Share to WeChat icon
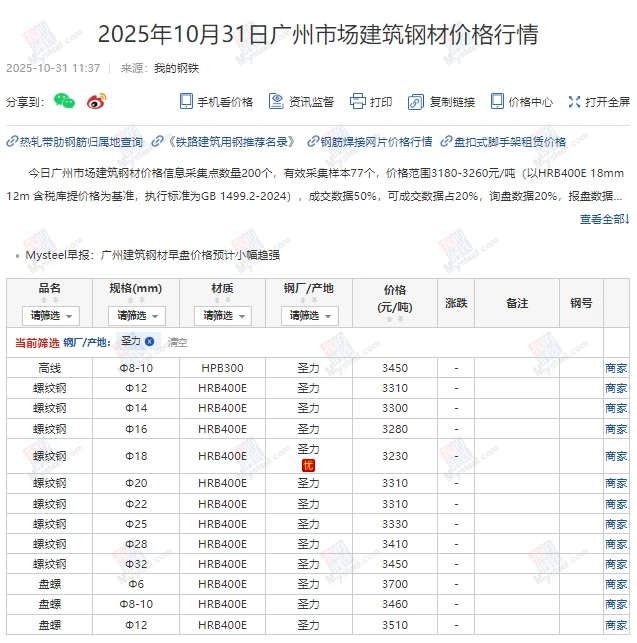This screenshot has height=643, width=637. [x=64, y=101]
